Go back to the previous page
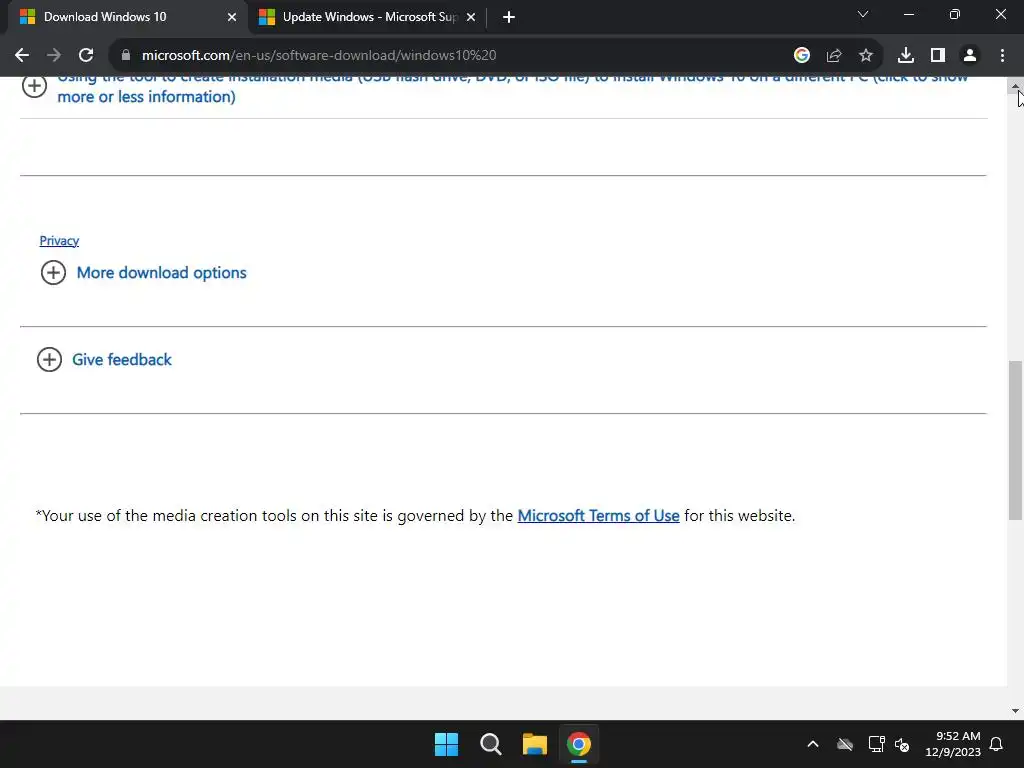The width and height of the screenshot is (1024, 768). click(22, 56)
